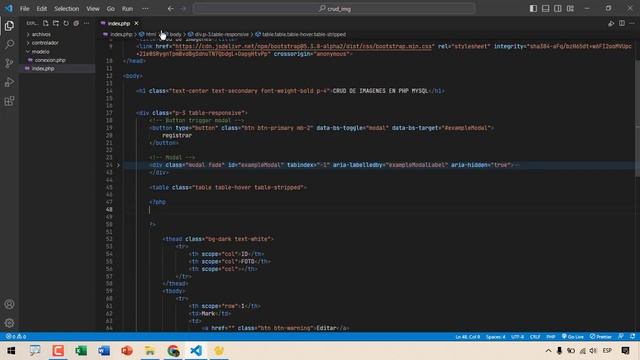
Task: Click the crud_img command center search box
Action: coord(334,9)
